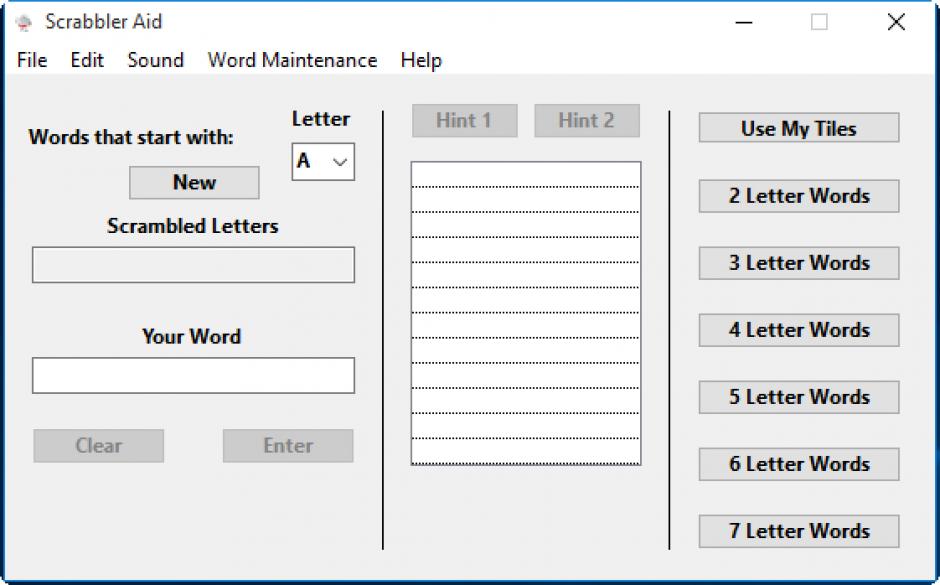Expand the Letter dropdown showing A
Image resolution: width=940 pixels, height=585 pixels.
323,161
